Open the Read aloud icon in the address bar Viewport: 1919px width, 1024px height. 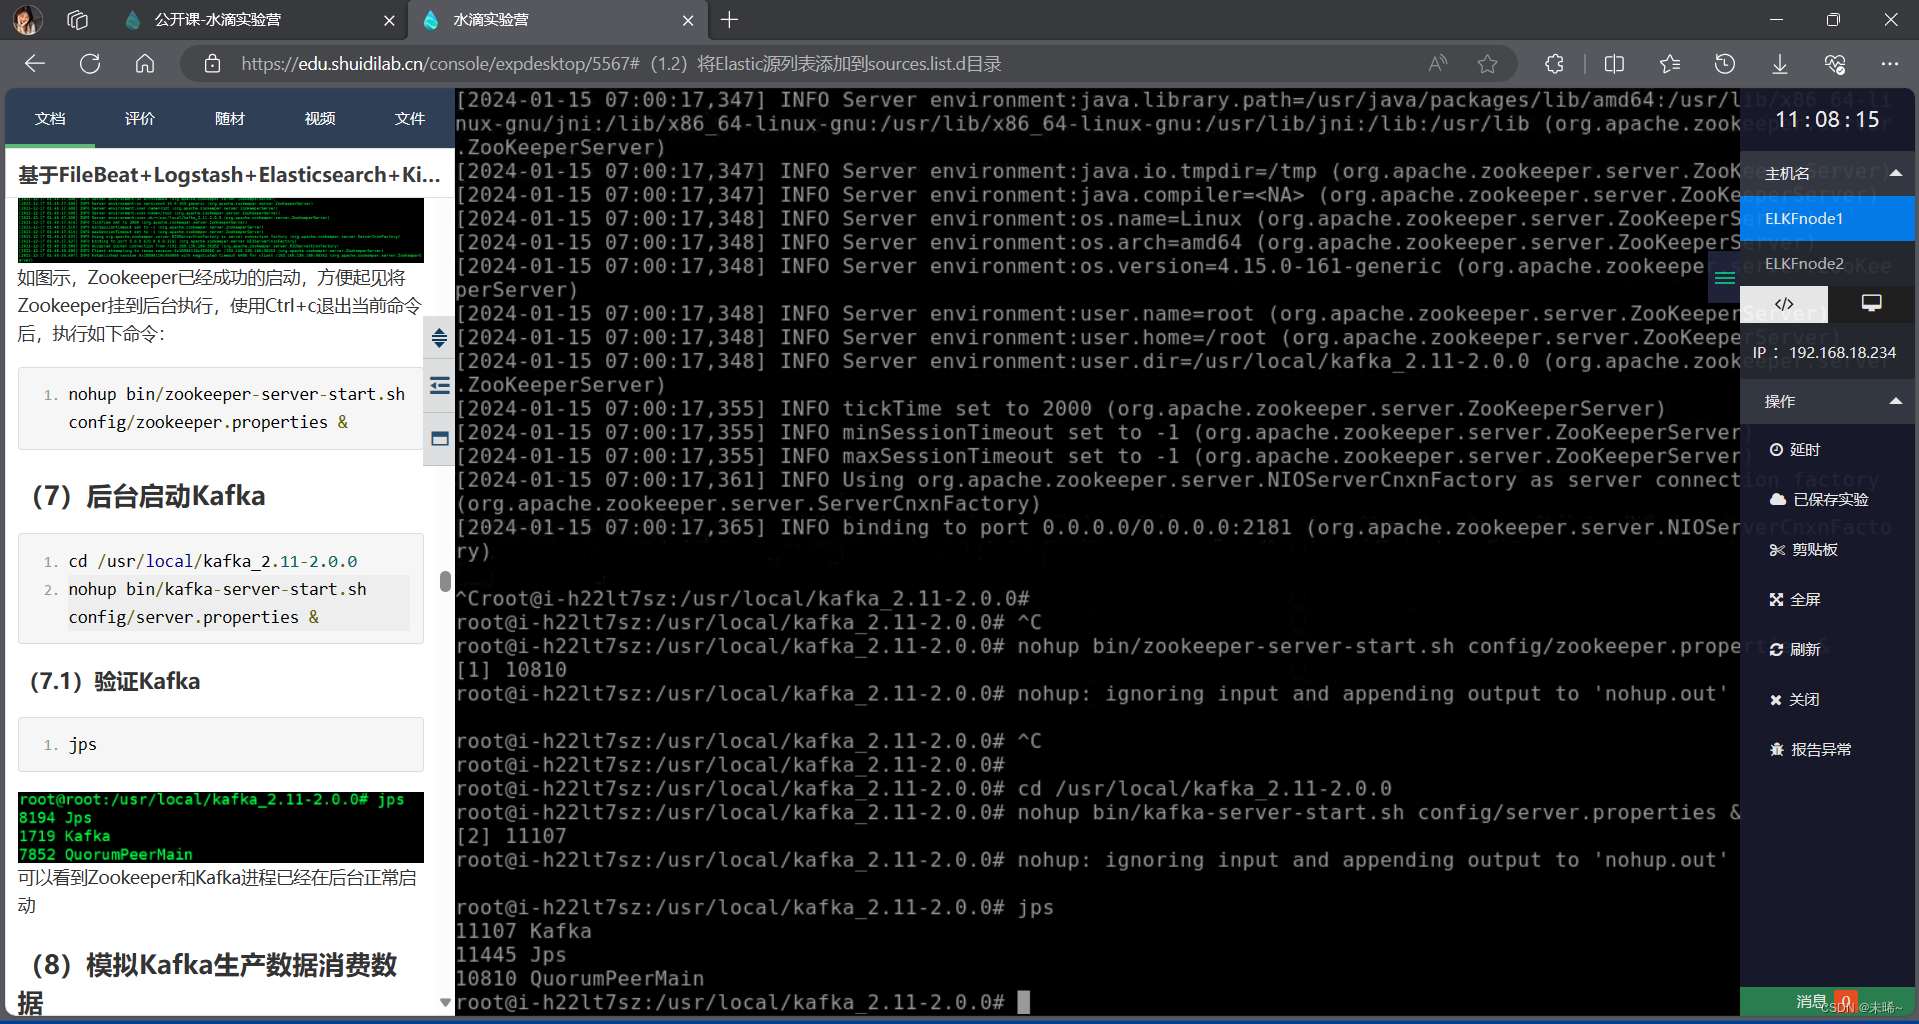[1438, 64]
